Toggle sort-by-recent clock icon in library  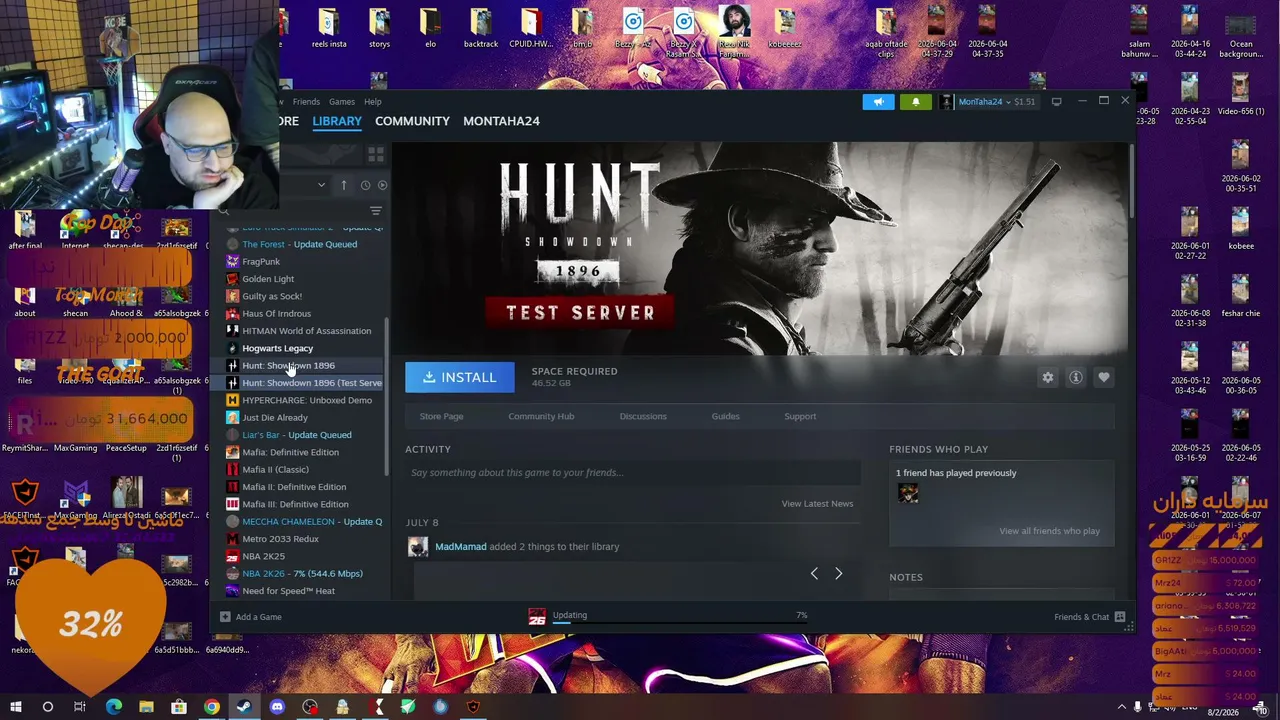click(x=365, y=185)
